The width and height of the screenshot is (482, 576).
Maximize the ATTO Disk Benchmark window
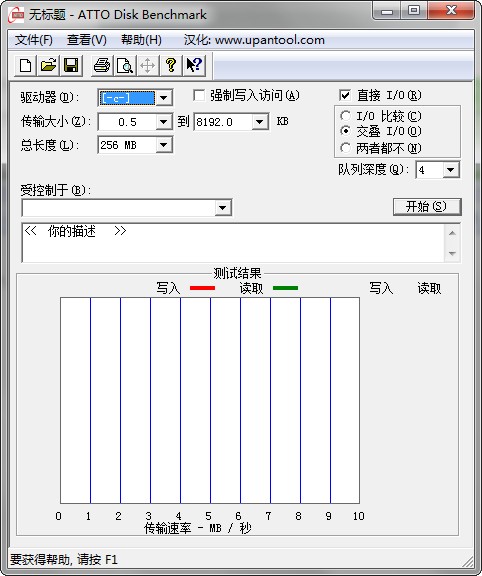(x=414, y=11)
